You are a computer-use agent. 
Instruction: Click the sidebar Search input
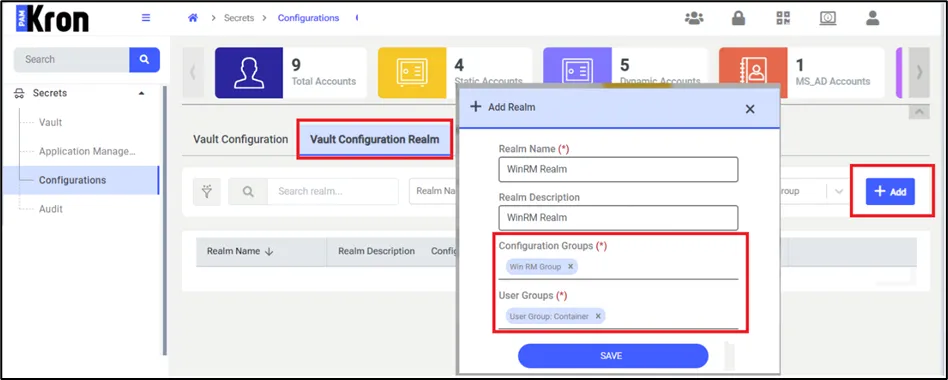click(x=71, y=59)
